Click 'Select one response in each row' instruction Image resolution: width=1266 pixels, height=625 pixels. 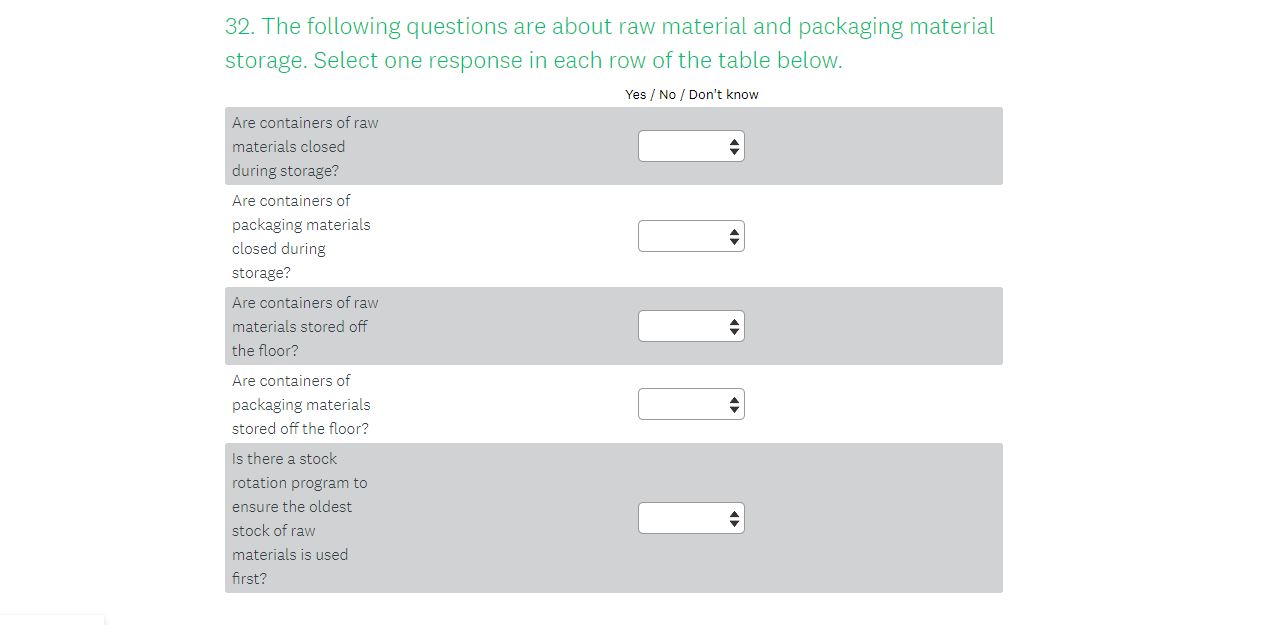point(578,61)
